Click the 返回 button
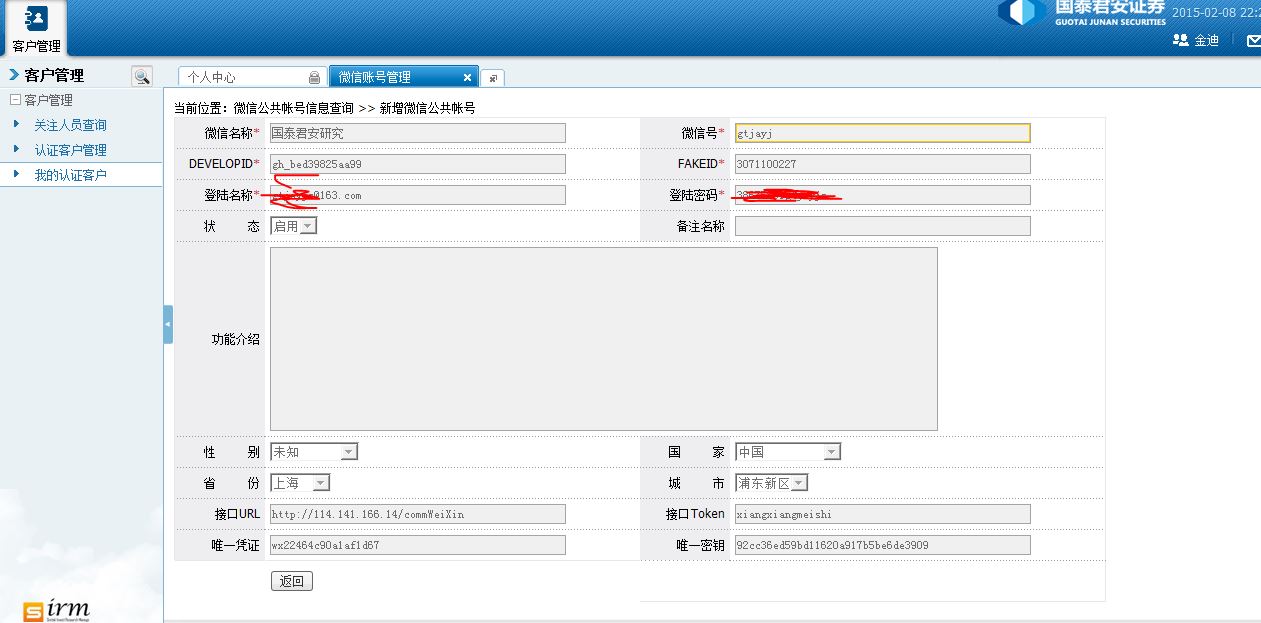Viewport: 1261px width, 623px height. pyautogui.click(x=292, y=581)
